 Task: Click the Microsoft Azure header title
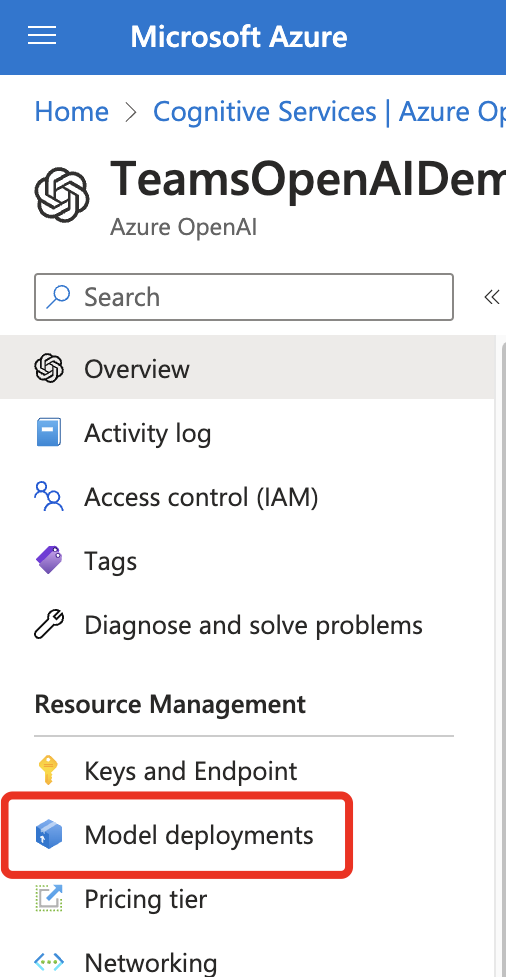click(x=239, y=36)
